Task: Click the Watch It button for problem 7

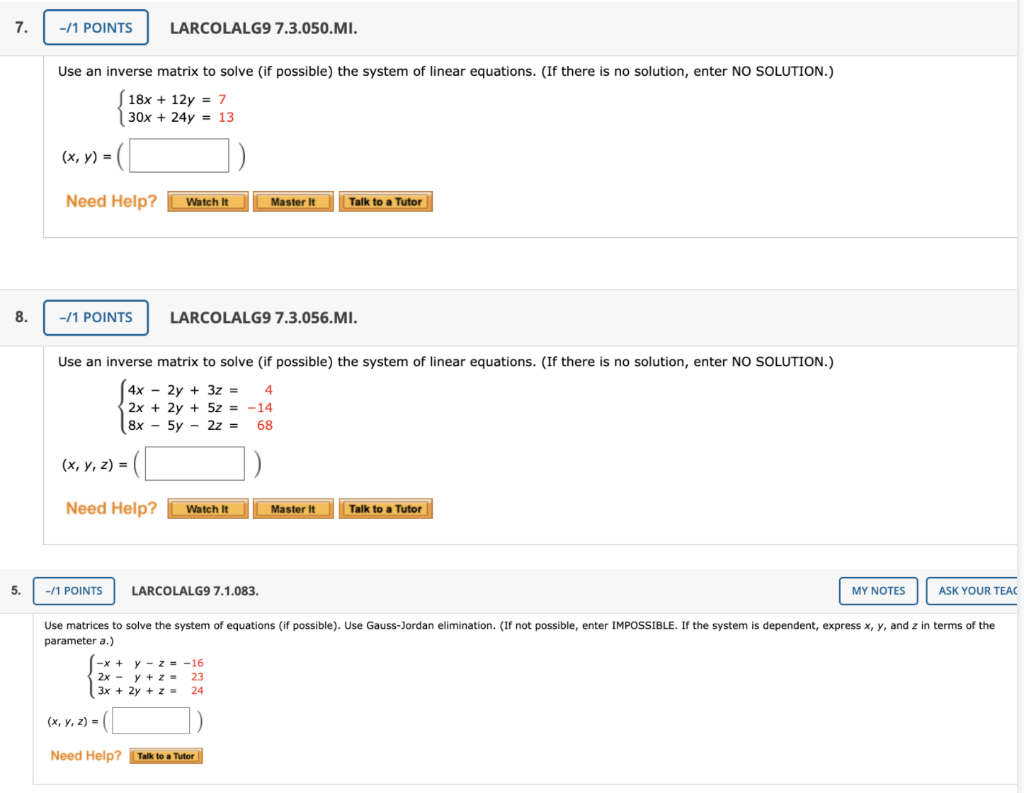Action: click(x=207, y=201)
